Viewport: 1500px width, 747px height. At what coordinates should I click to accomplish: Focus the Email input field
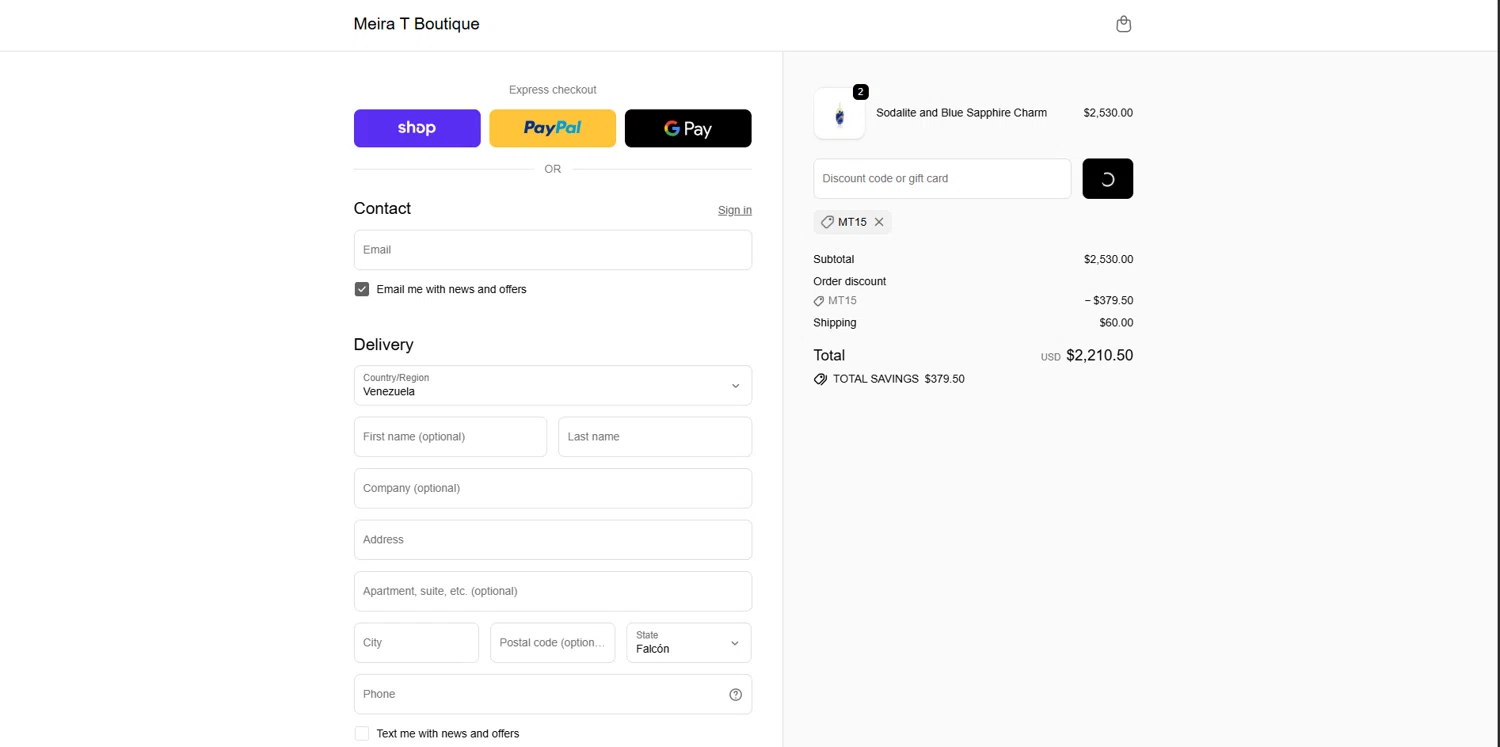pos(553,250)
